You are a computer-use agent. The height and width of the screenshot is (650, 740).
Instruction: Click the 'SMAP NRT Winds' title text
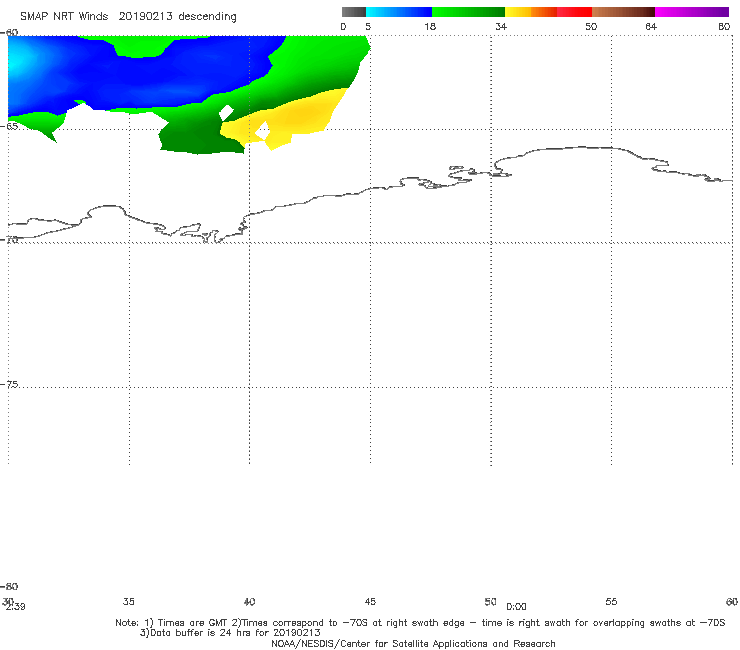click(64, 16)
